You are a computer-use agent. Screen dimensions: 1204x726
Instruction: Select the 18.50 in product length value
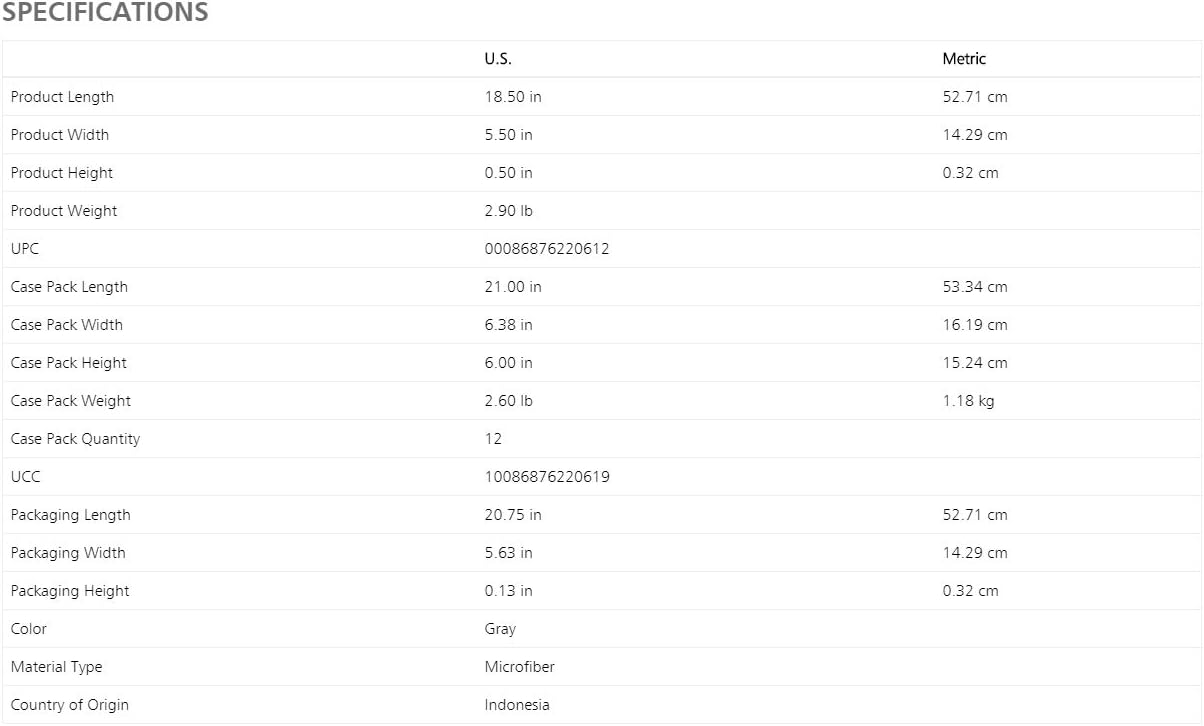513,97
